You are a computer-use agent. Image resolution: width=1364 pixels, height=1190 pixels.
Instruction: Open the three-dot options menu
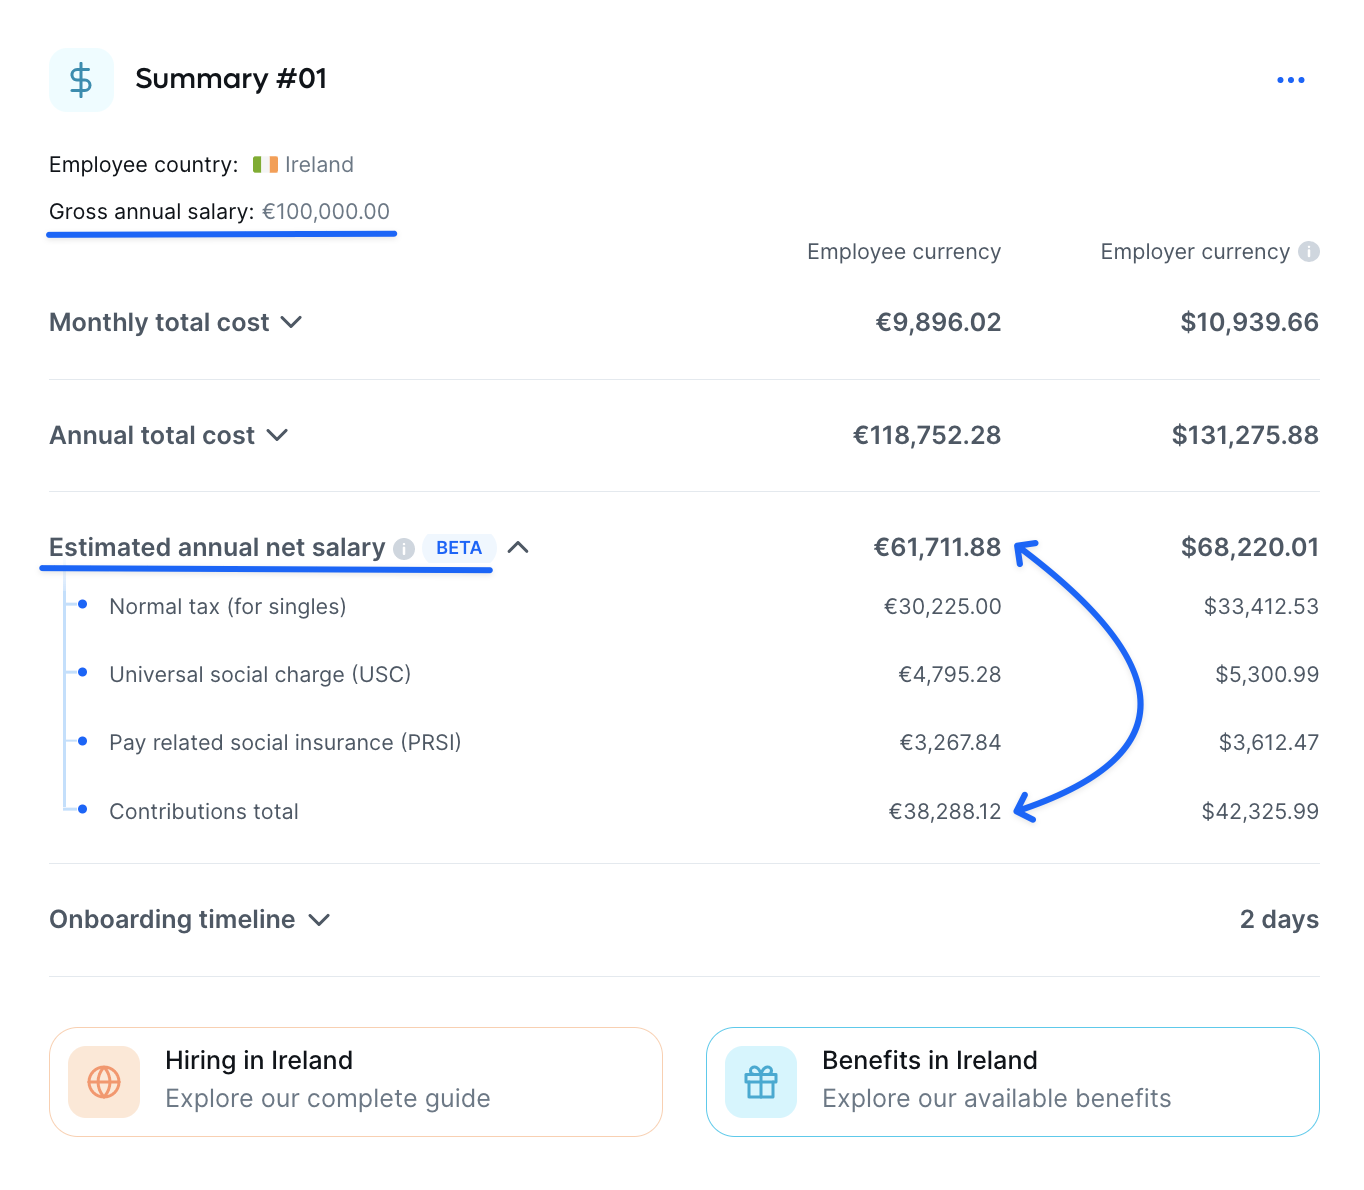pos(1290,80)
